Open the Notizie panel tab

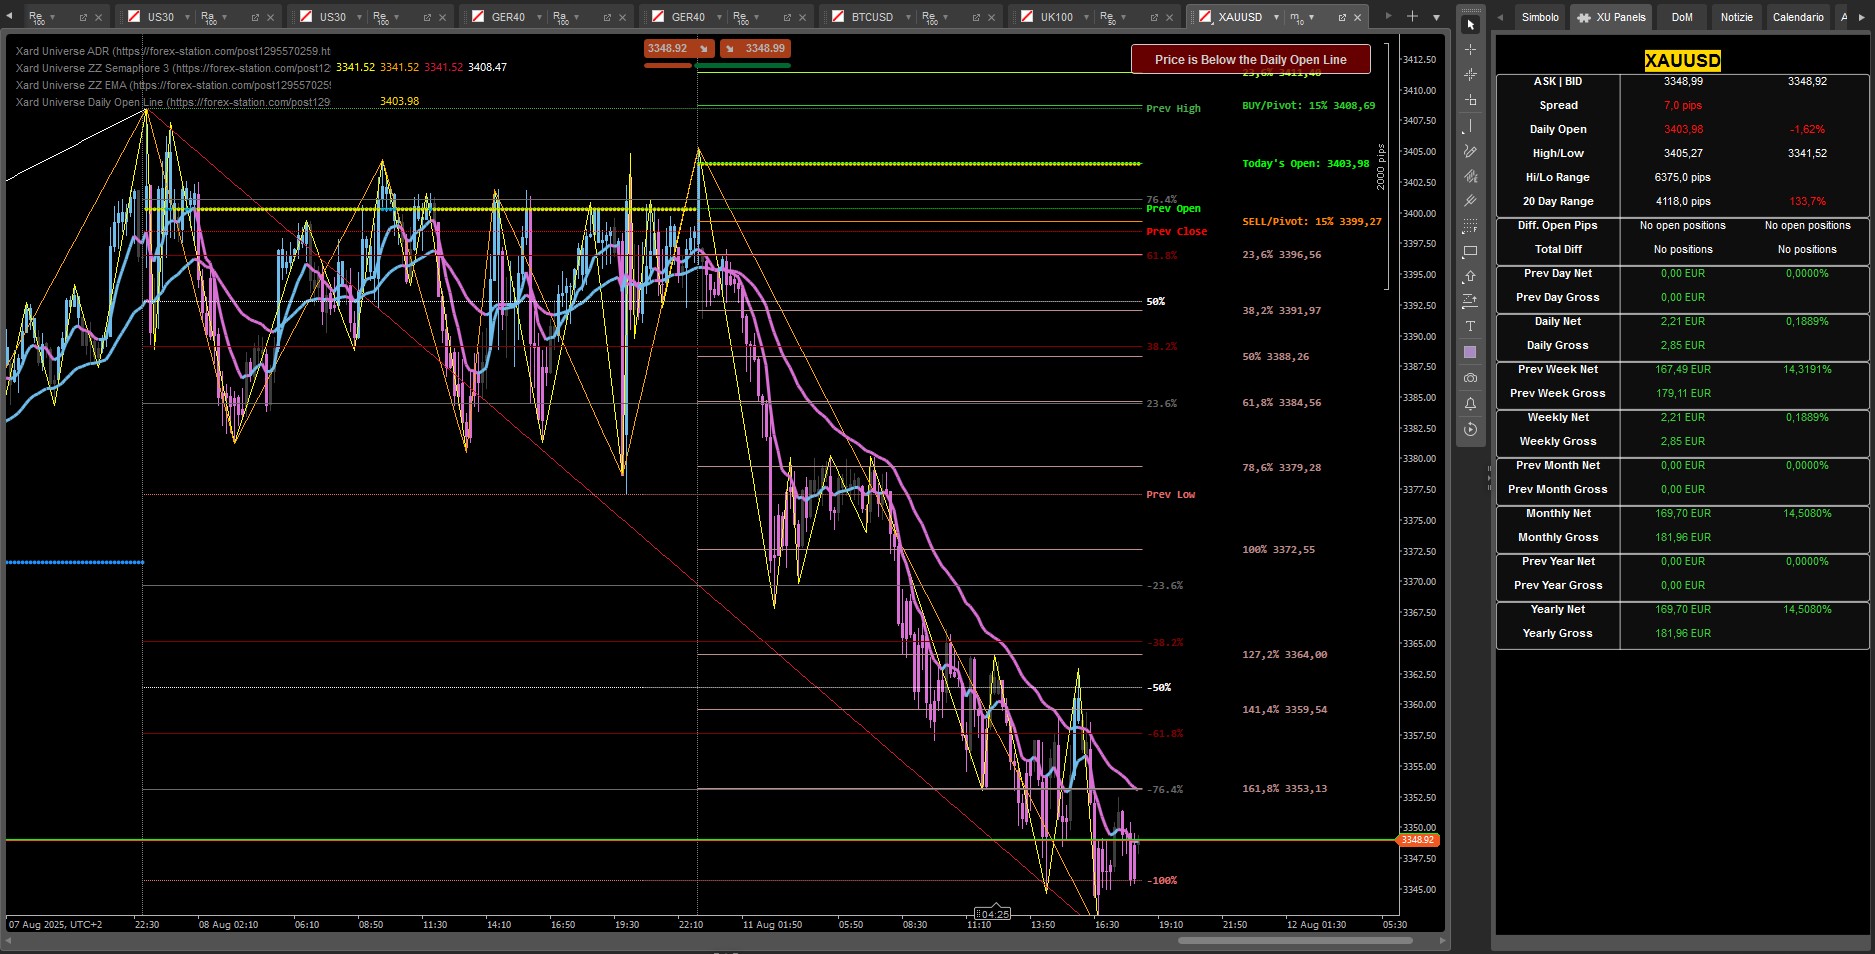click(1736, 17)
